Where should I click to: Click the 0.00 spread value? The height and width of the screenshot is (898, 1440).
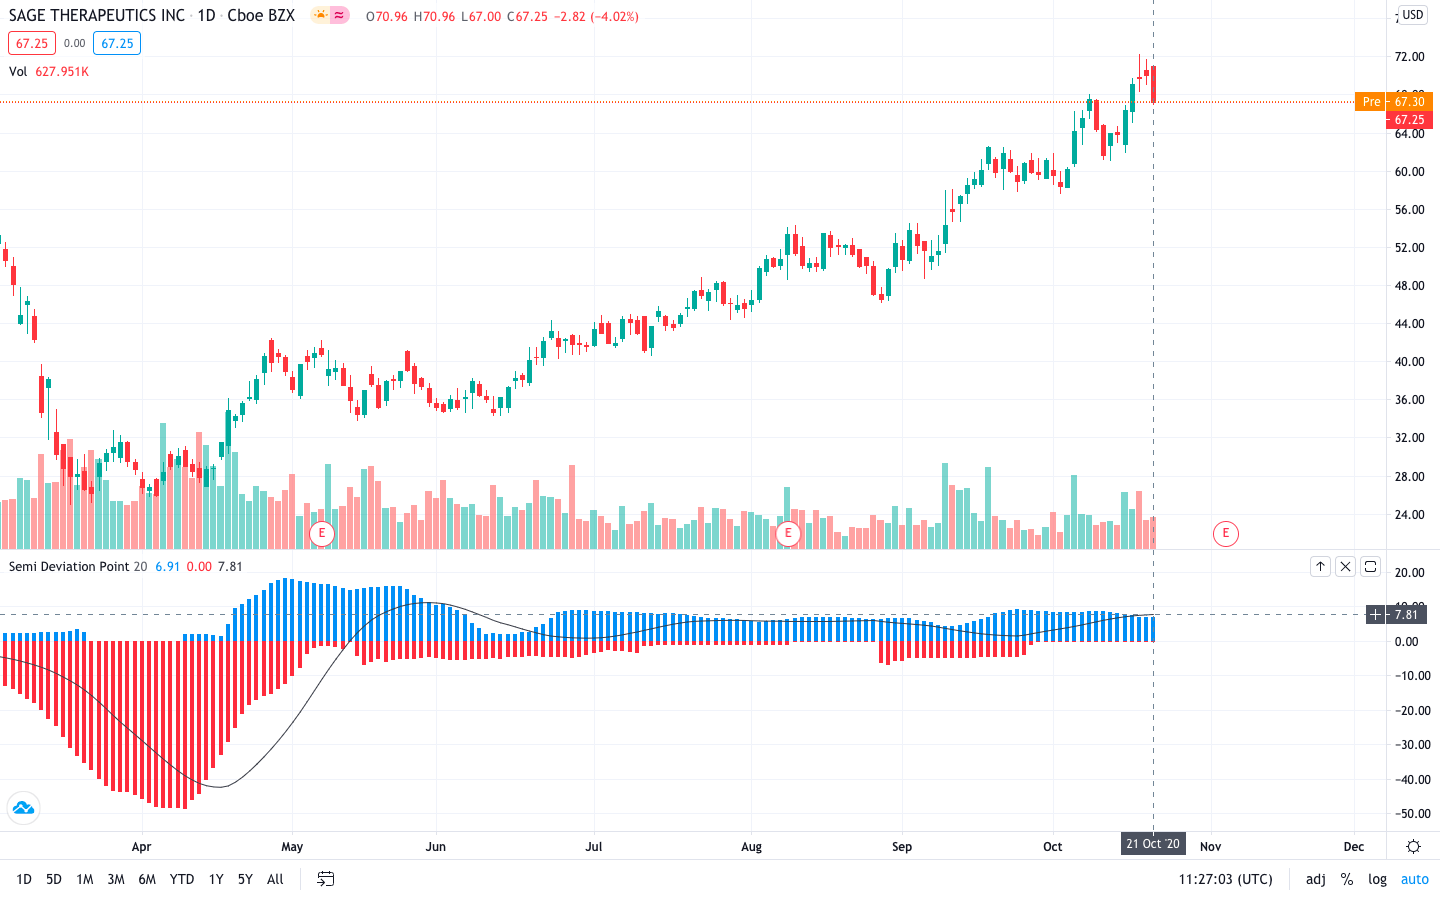pyautogui.click(x=74, y=43)
